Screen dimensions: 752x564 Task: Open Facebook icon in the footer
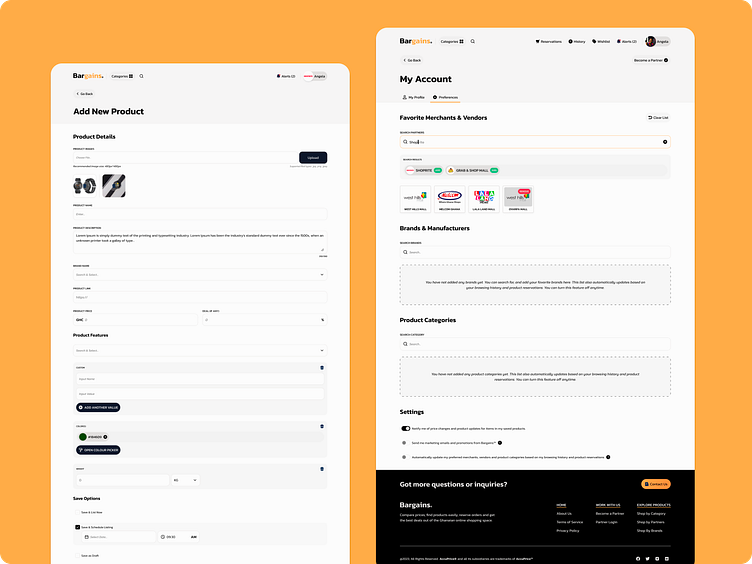click(x=638, y=559)
